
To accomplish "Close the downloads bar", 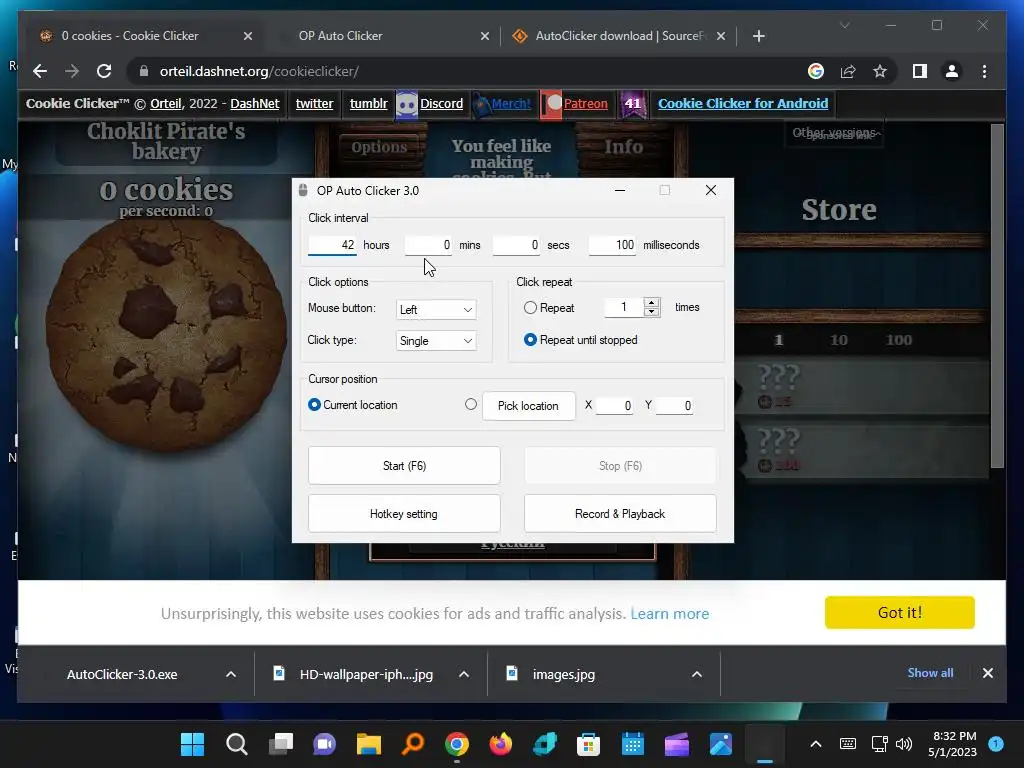I will pyautogui.click(x=987, y=673).
